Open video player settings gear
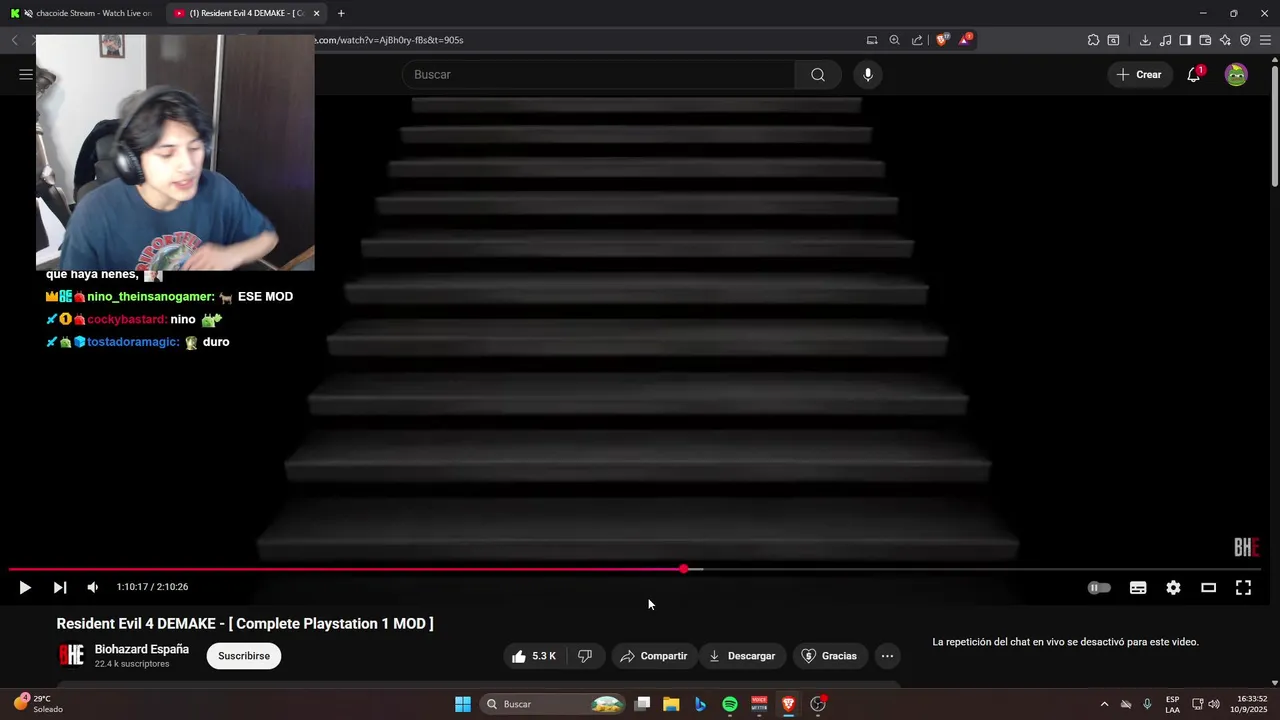1280x720 pixels. (1173, 588)
